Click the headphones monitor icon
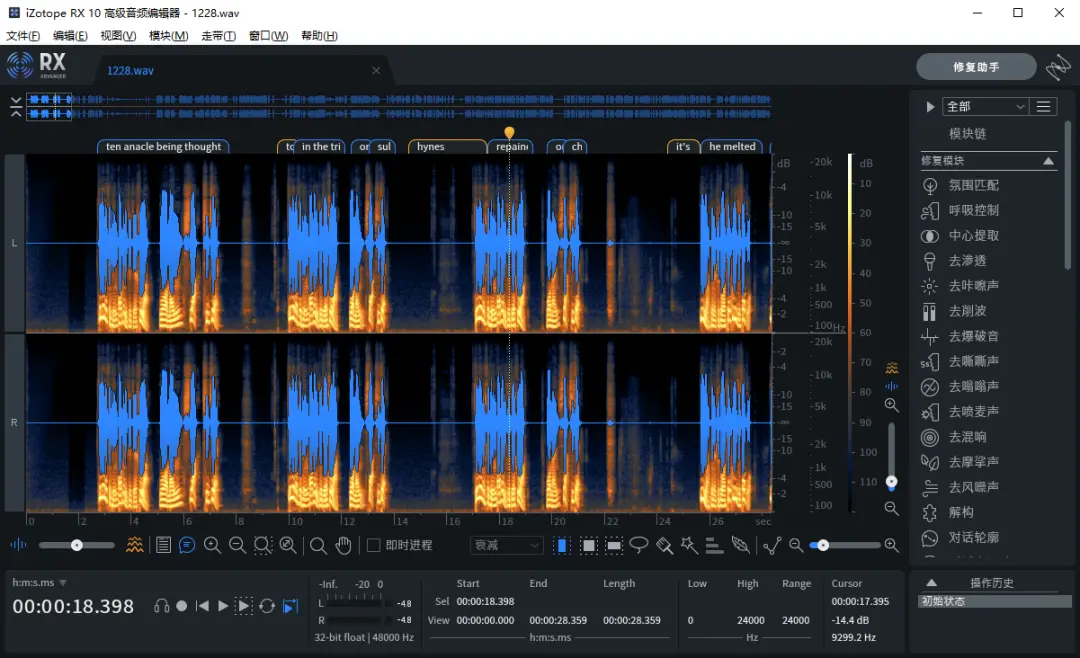 161,606
